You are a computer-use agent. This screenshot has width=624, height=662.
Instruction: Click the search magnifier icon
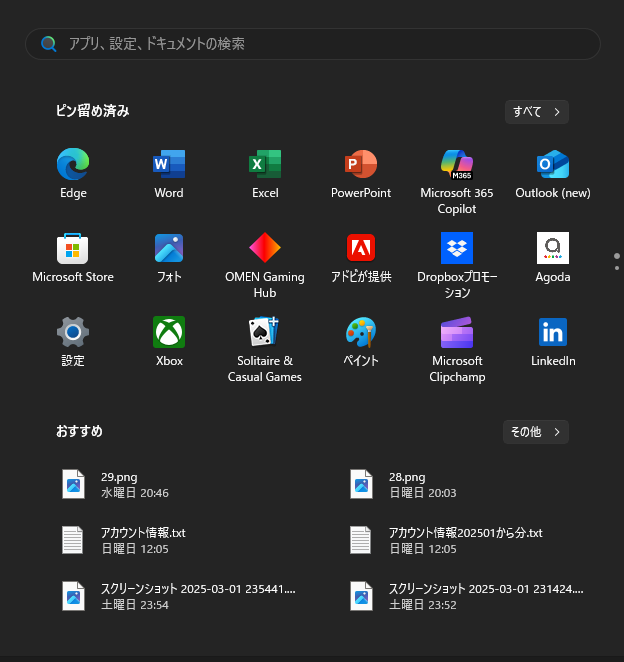click(49, 44)
